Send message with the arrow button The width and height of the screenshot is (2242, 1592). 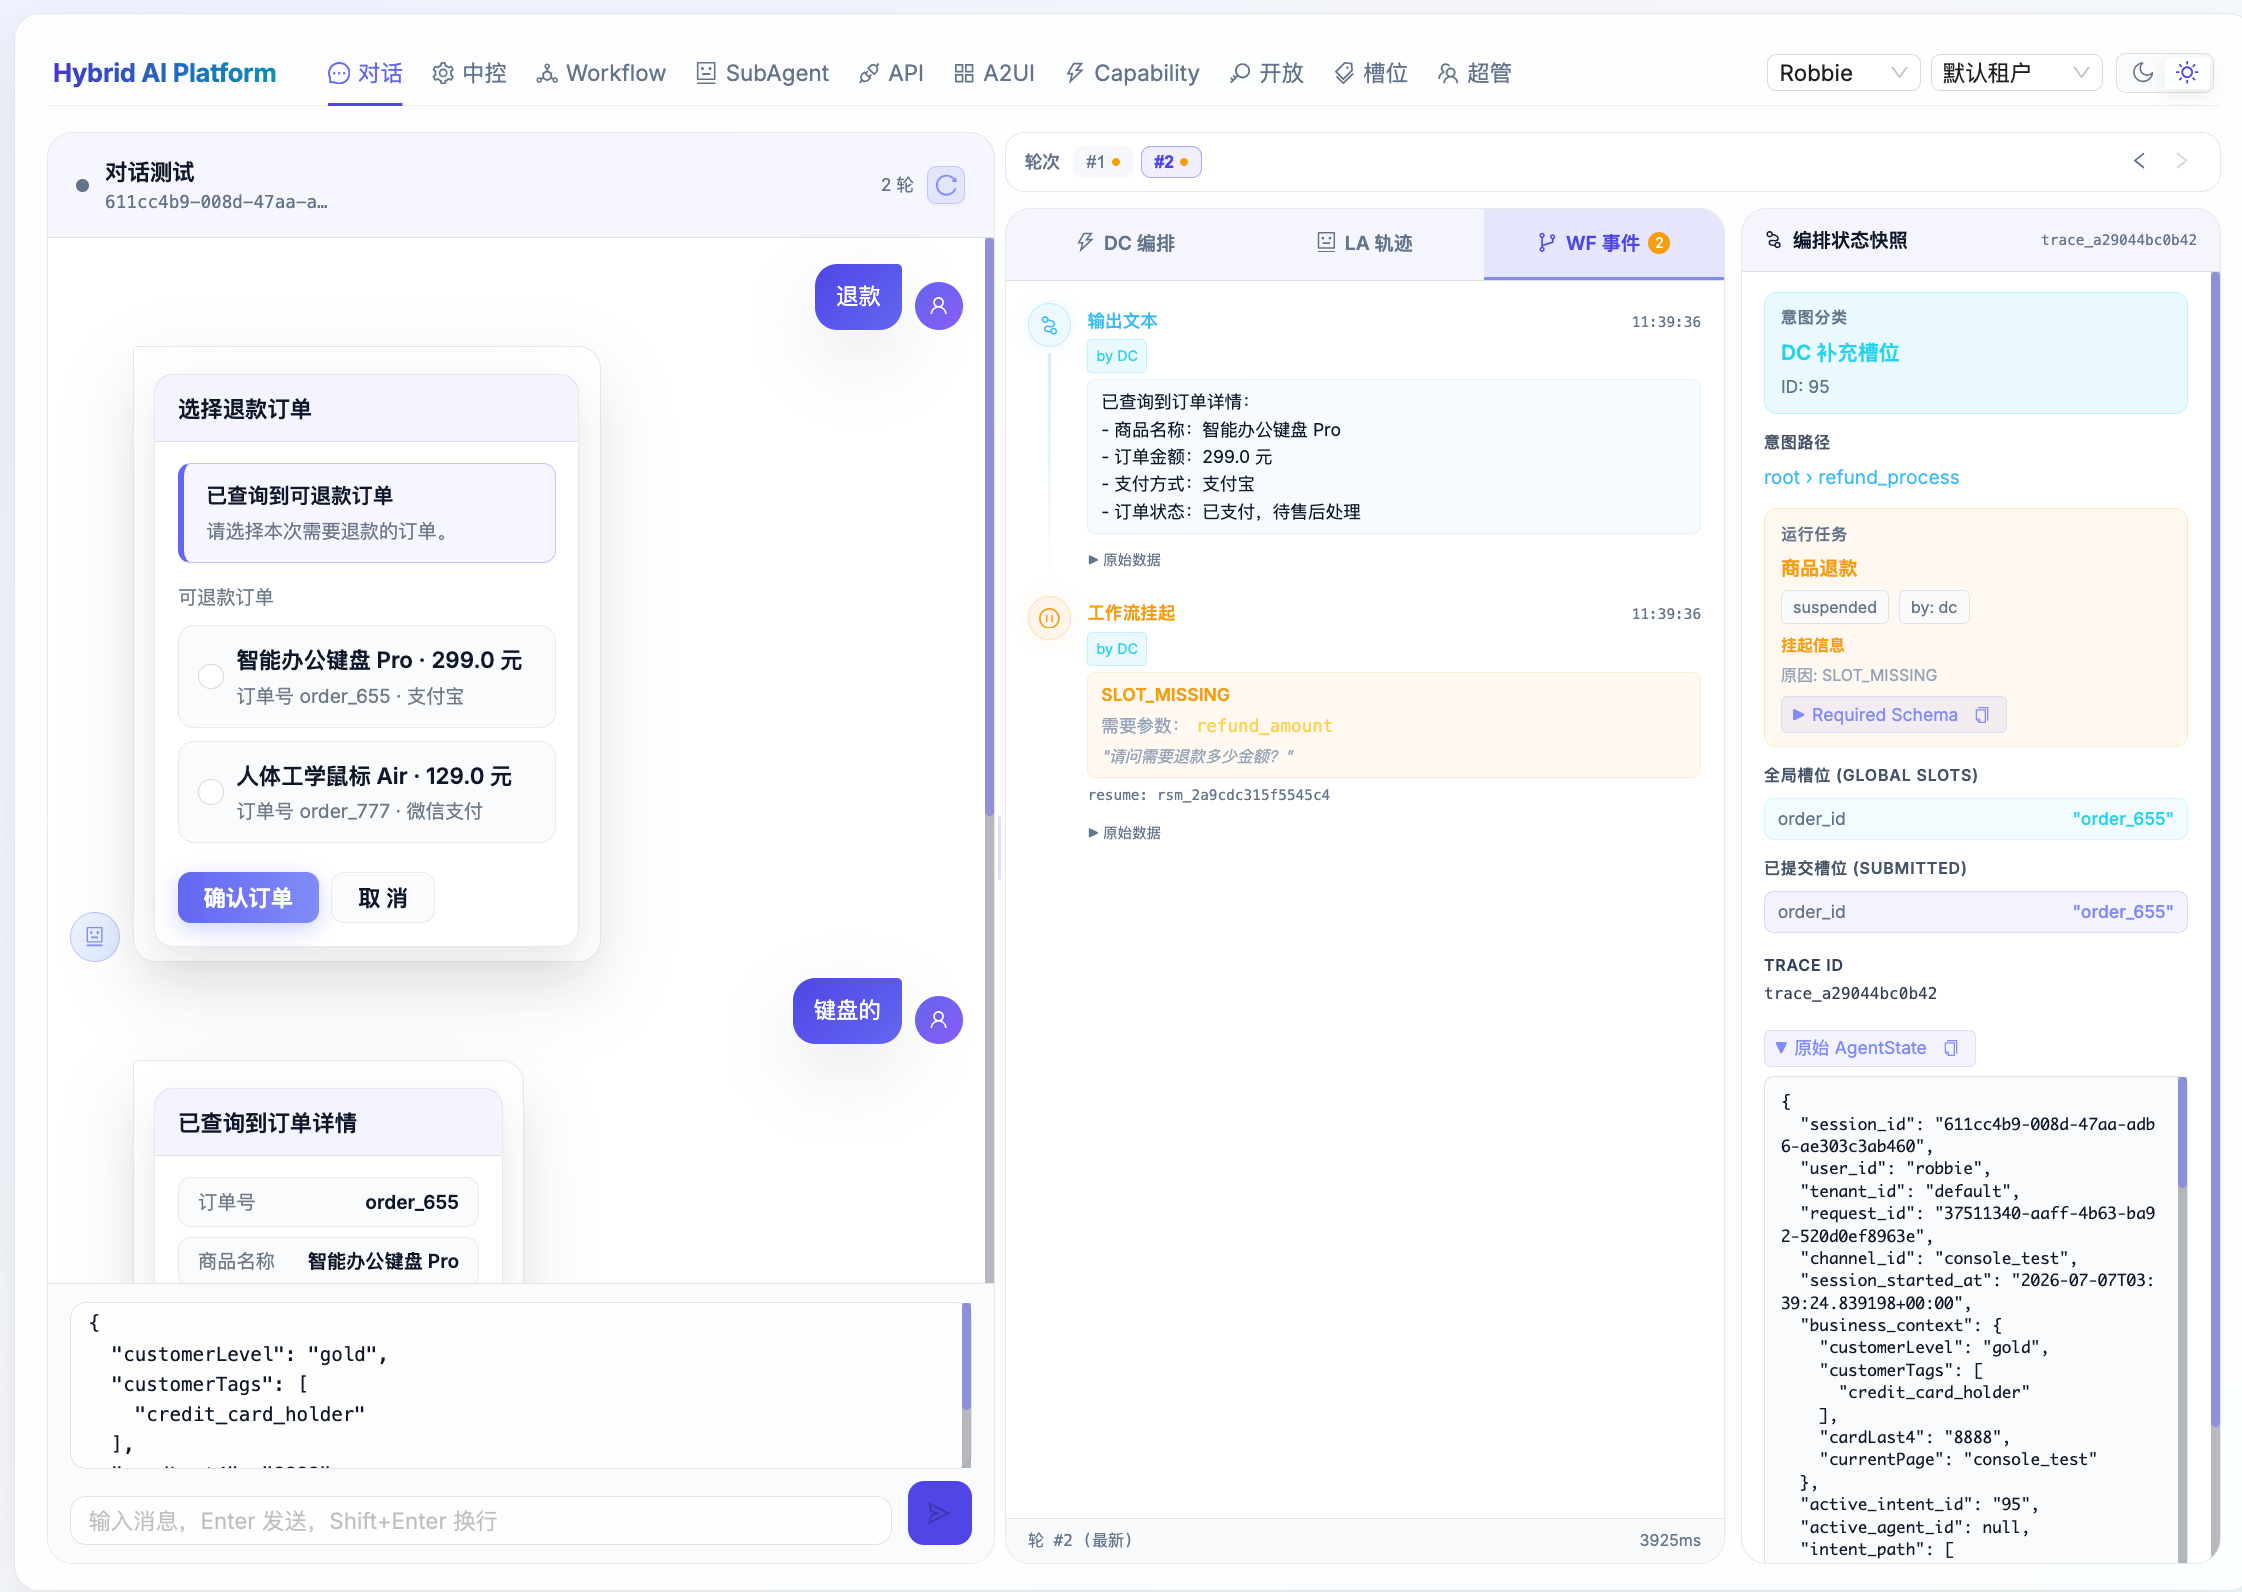(939, 1513)
